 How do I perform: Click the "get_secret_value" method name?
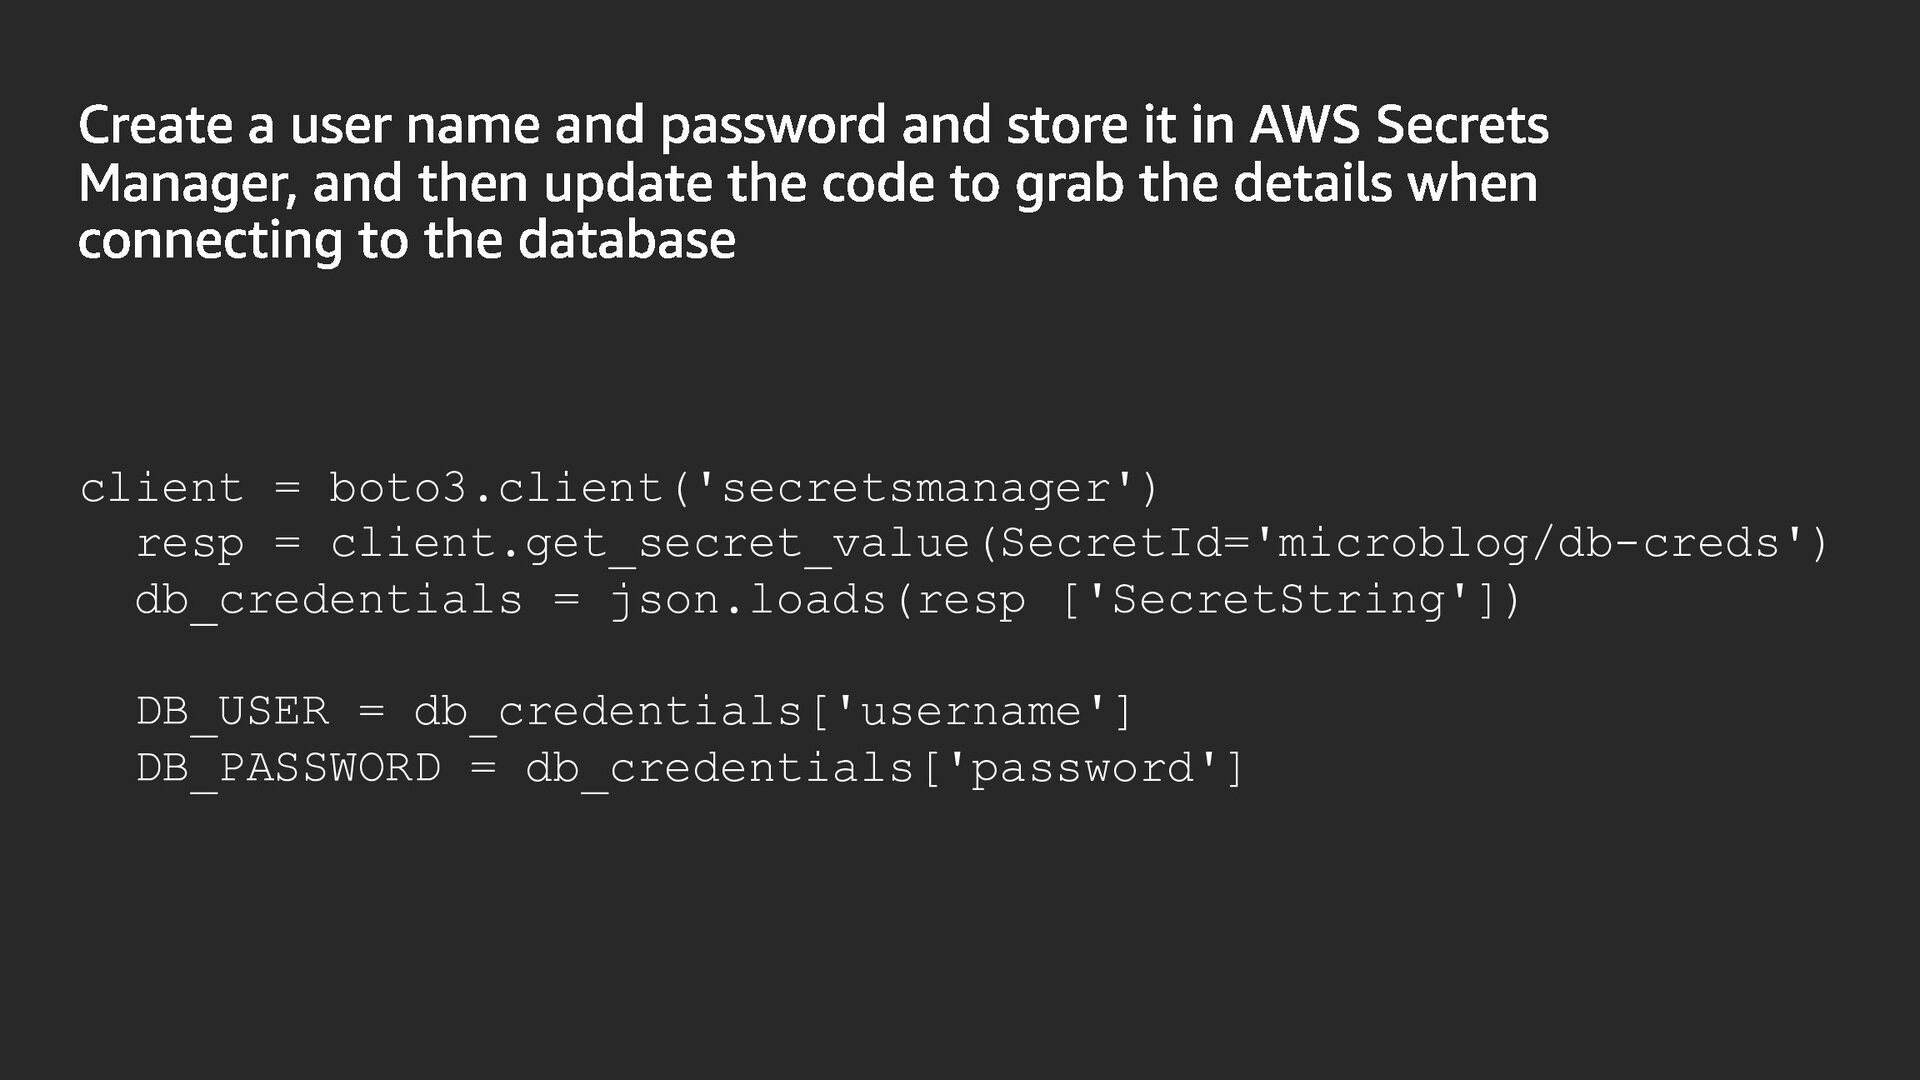747,544
